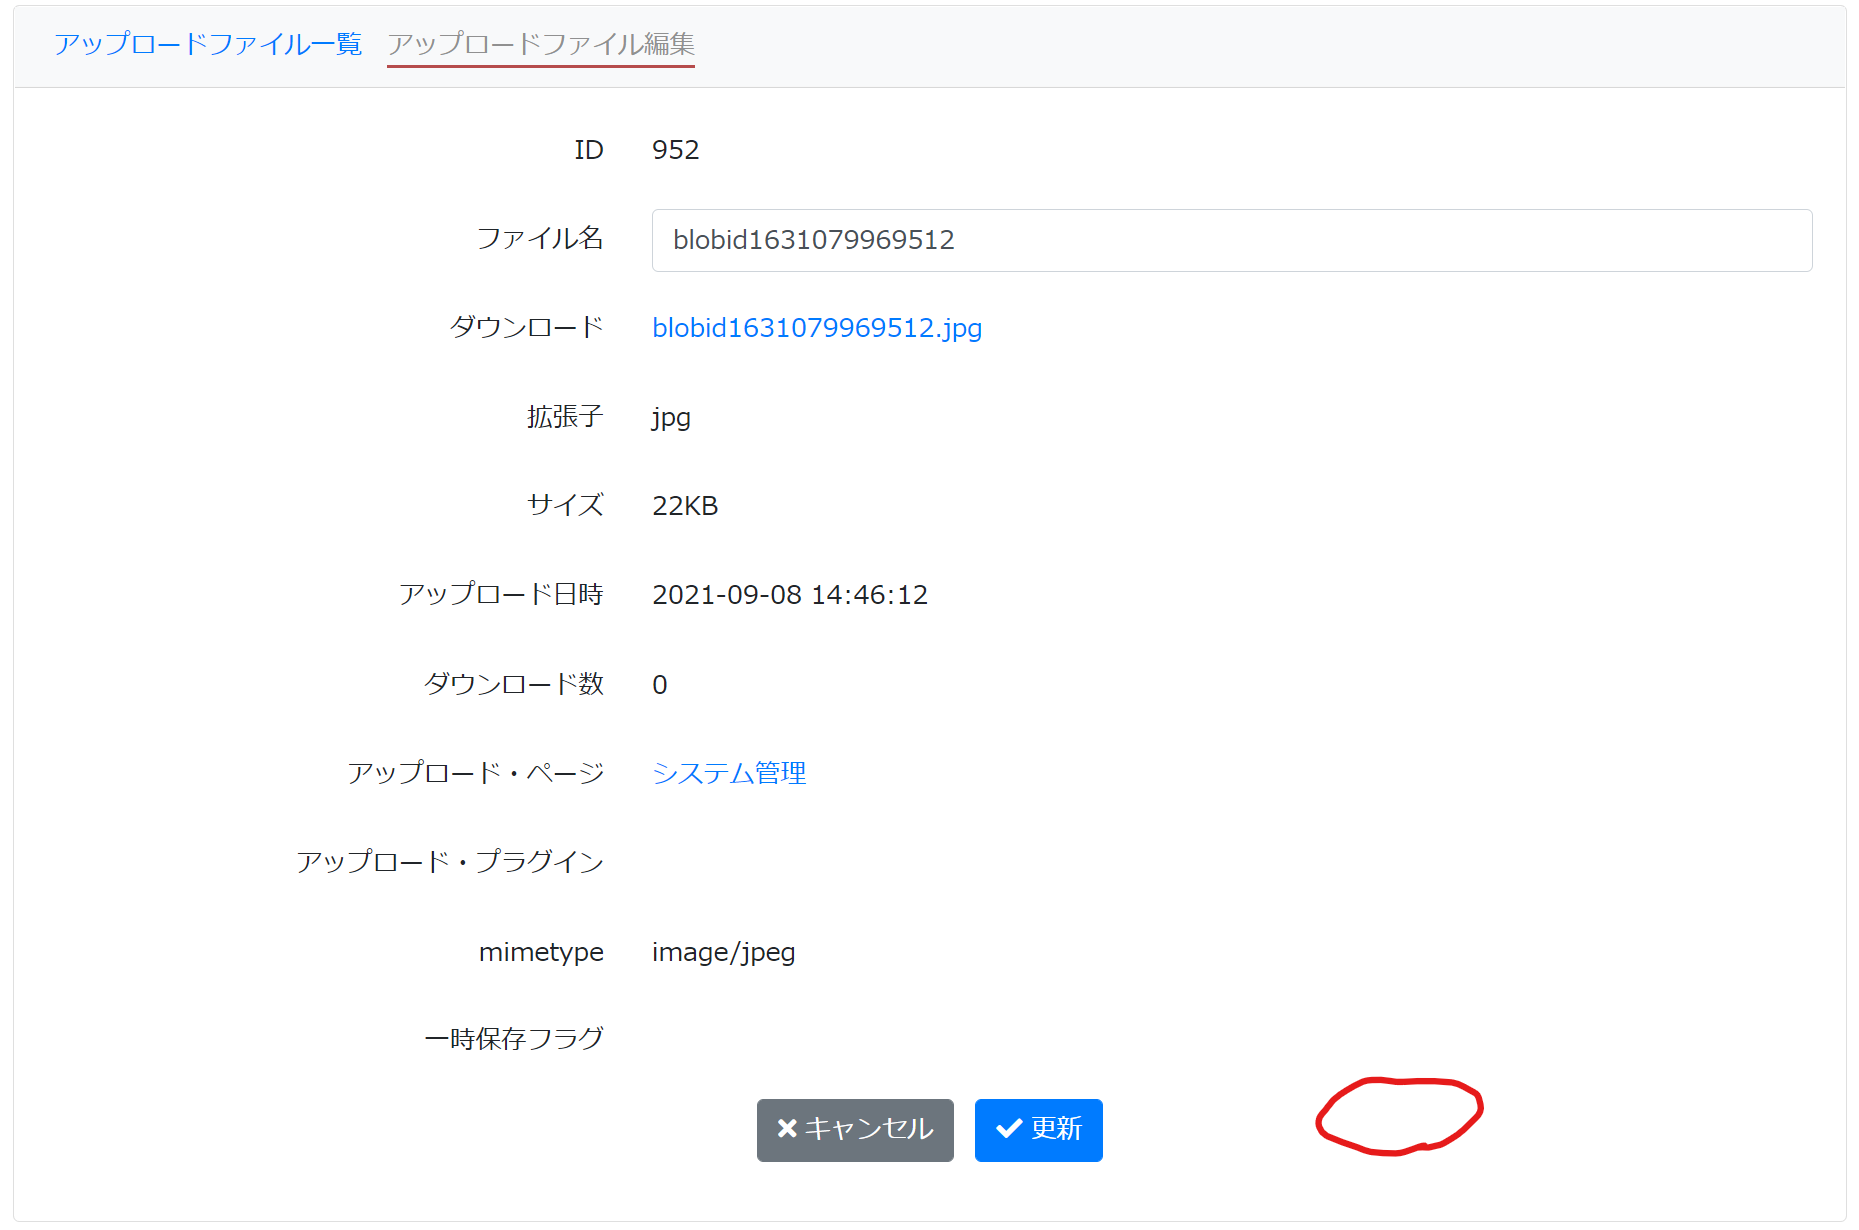This screenshot has width=1859, height=1230.
Task: Click the 拡張子 value showing jpg
Action: (x=670, y=418)
